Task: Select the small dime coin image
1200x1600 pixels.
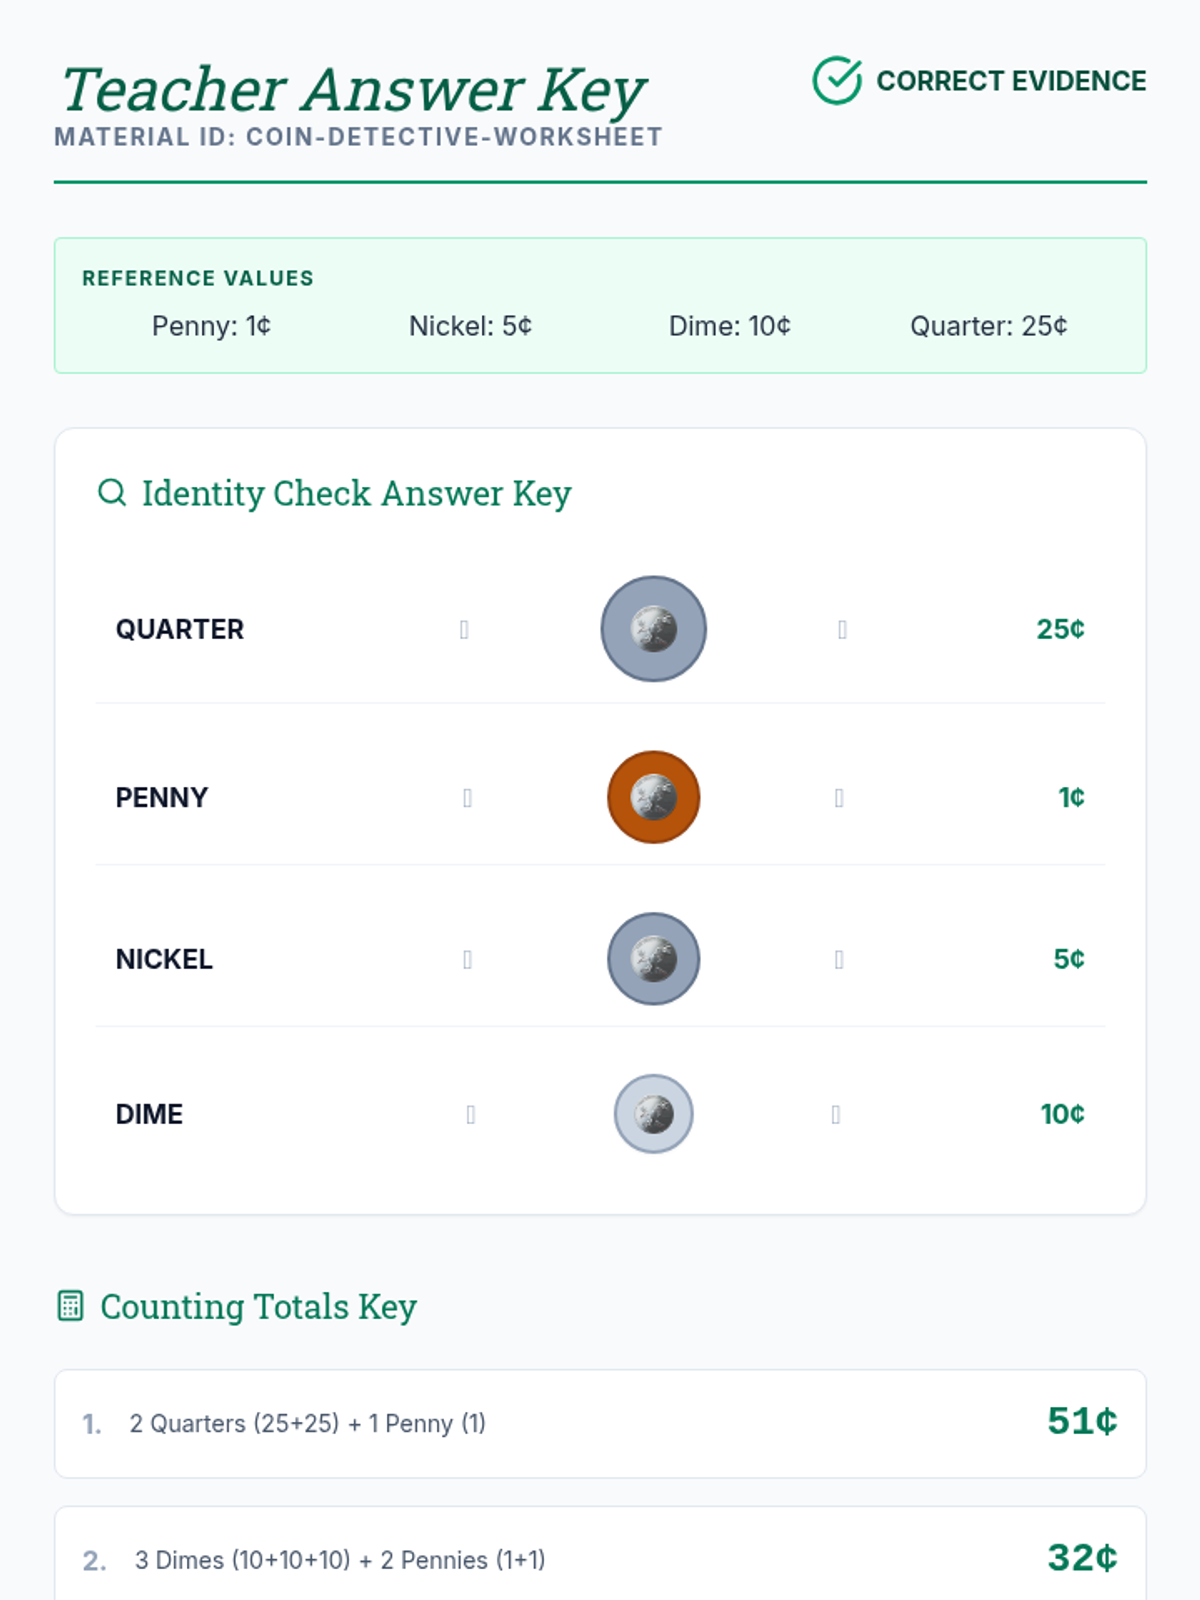Action: click(x=654, y=1114)
